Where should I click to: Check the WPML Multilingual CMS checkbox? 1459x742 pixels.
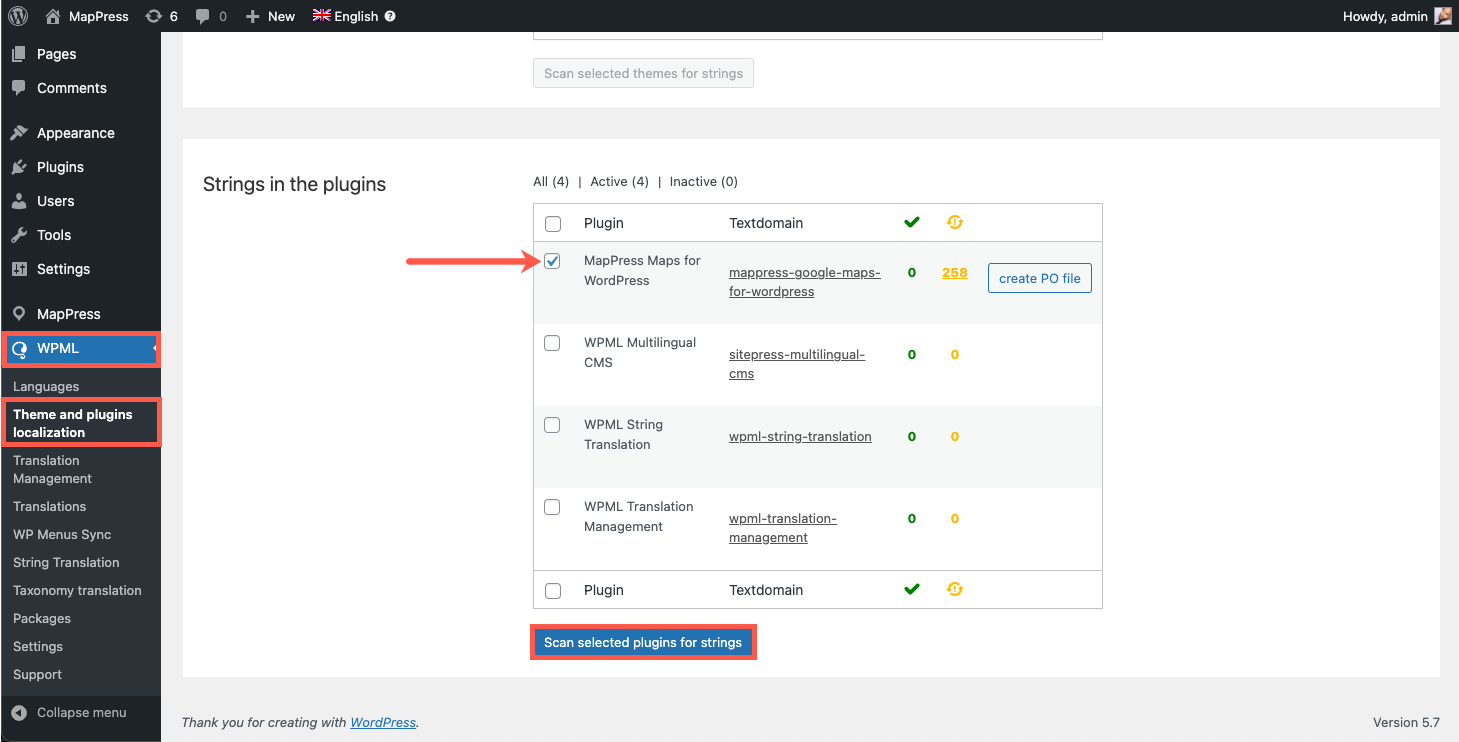point(552,343)
